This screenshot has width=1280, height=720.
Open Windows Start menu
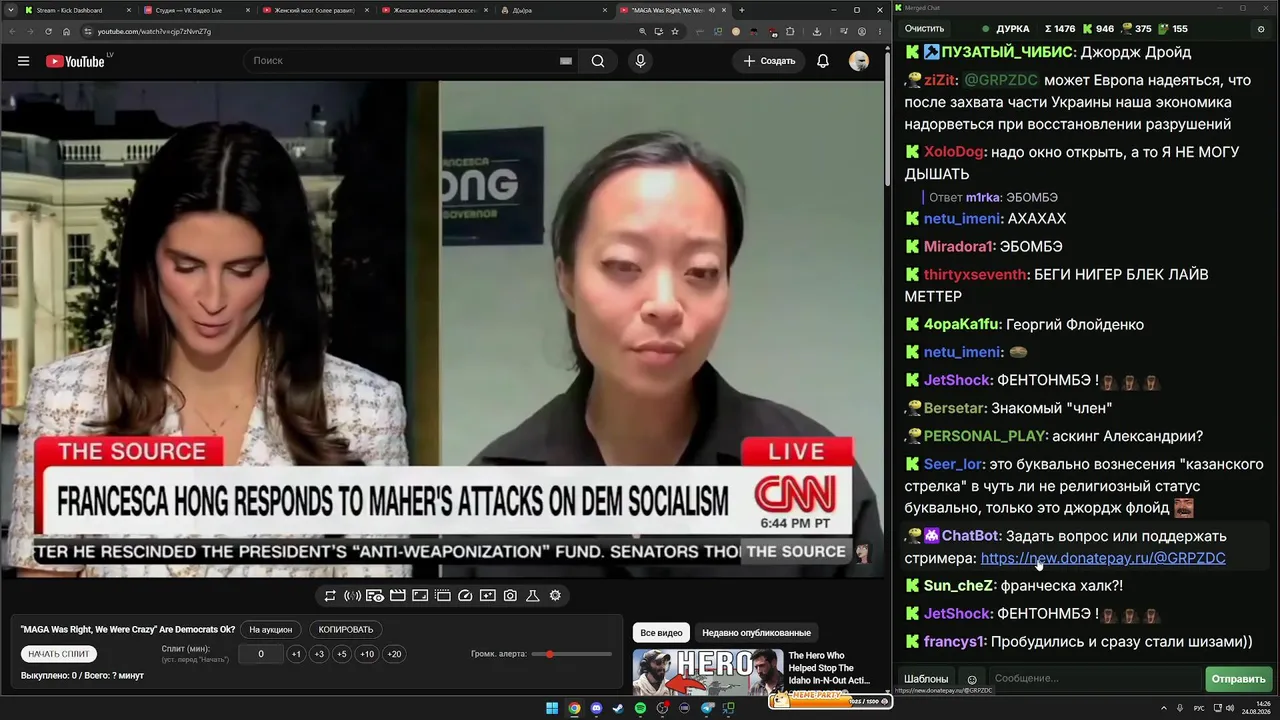coord(551,708)
